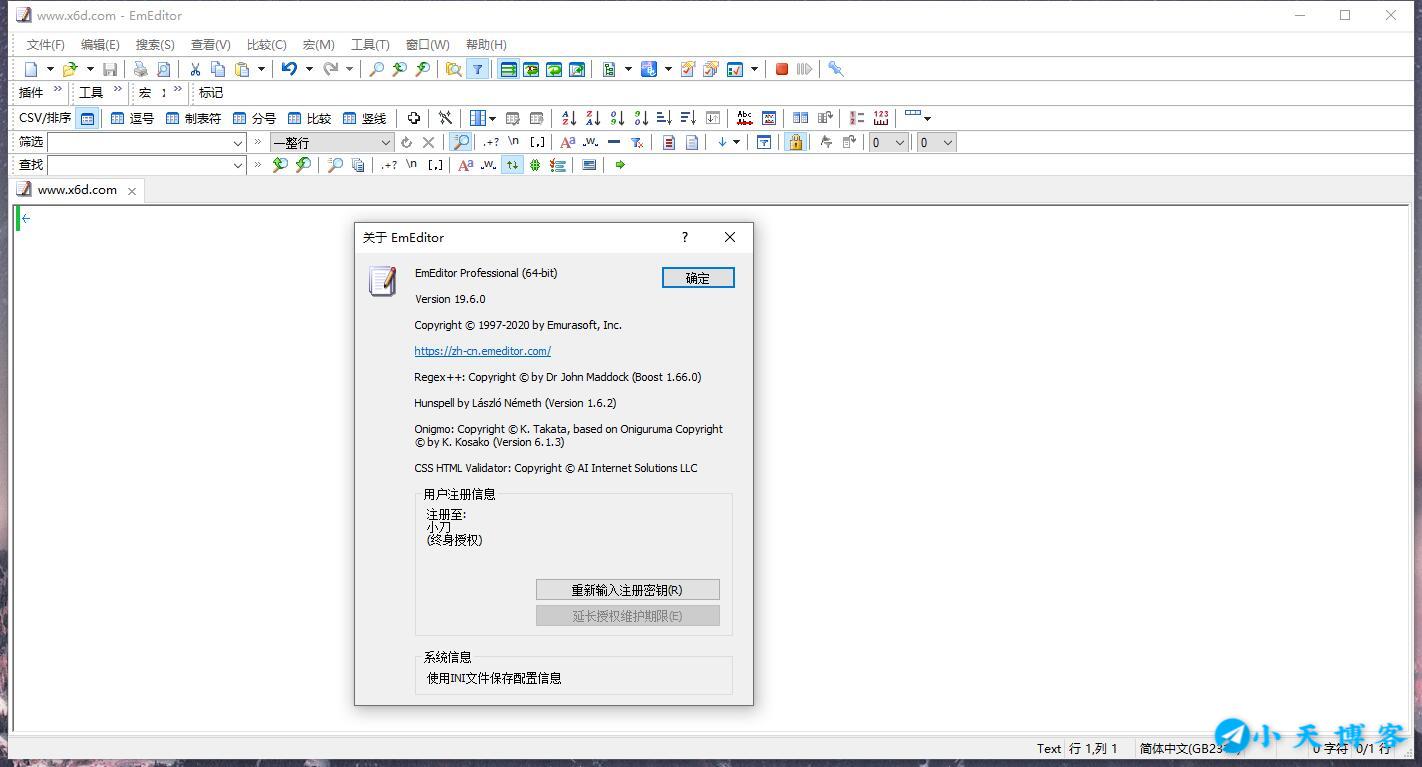Close the www.x6d.com tab with its X
This screenshot has width=1422, height=767.
coord(132,191)
